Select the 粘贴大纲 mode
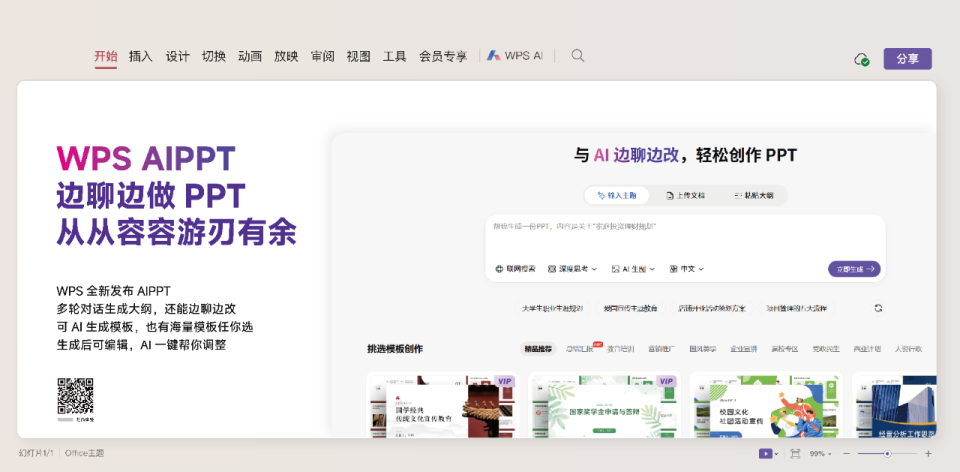 coord(754,196)
